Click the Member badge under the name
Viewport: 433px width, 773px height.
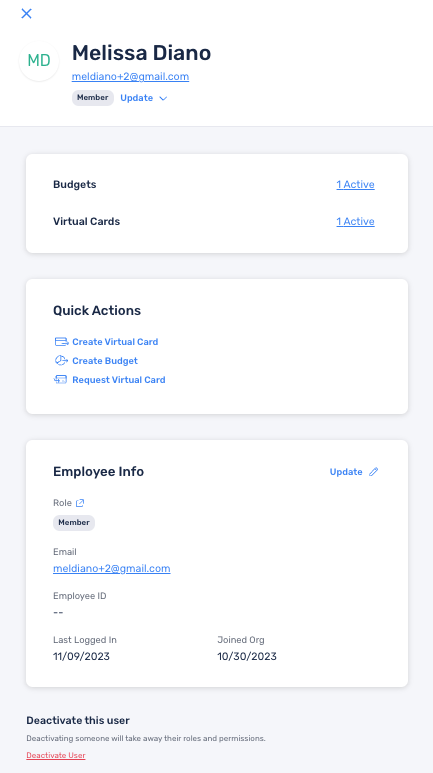pyautogui.click(x=93, y=98)
